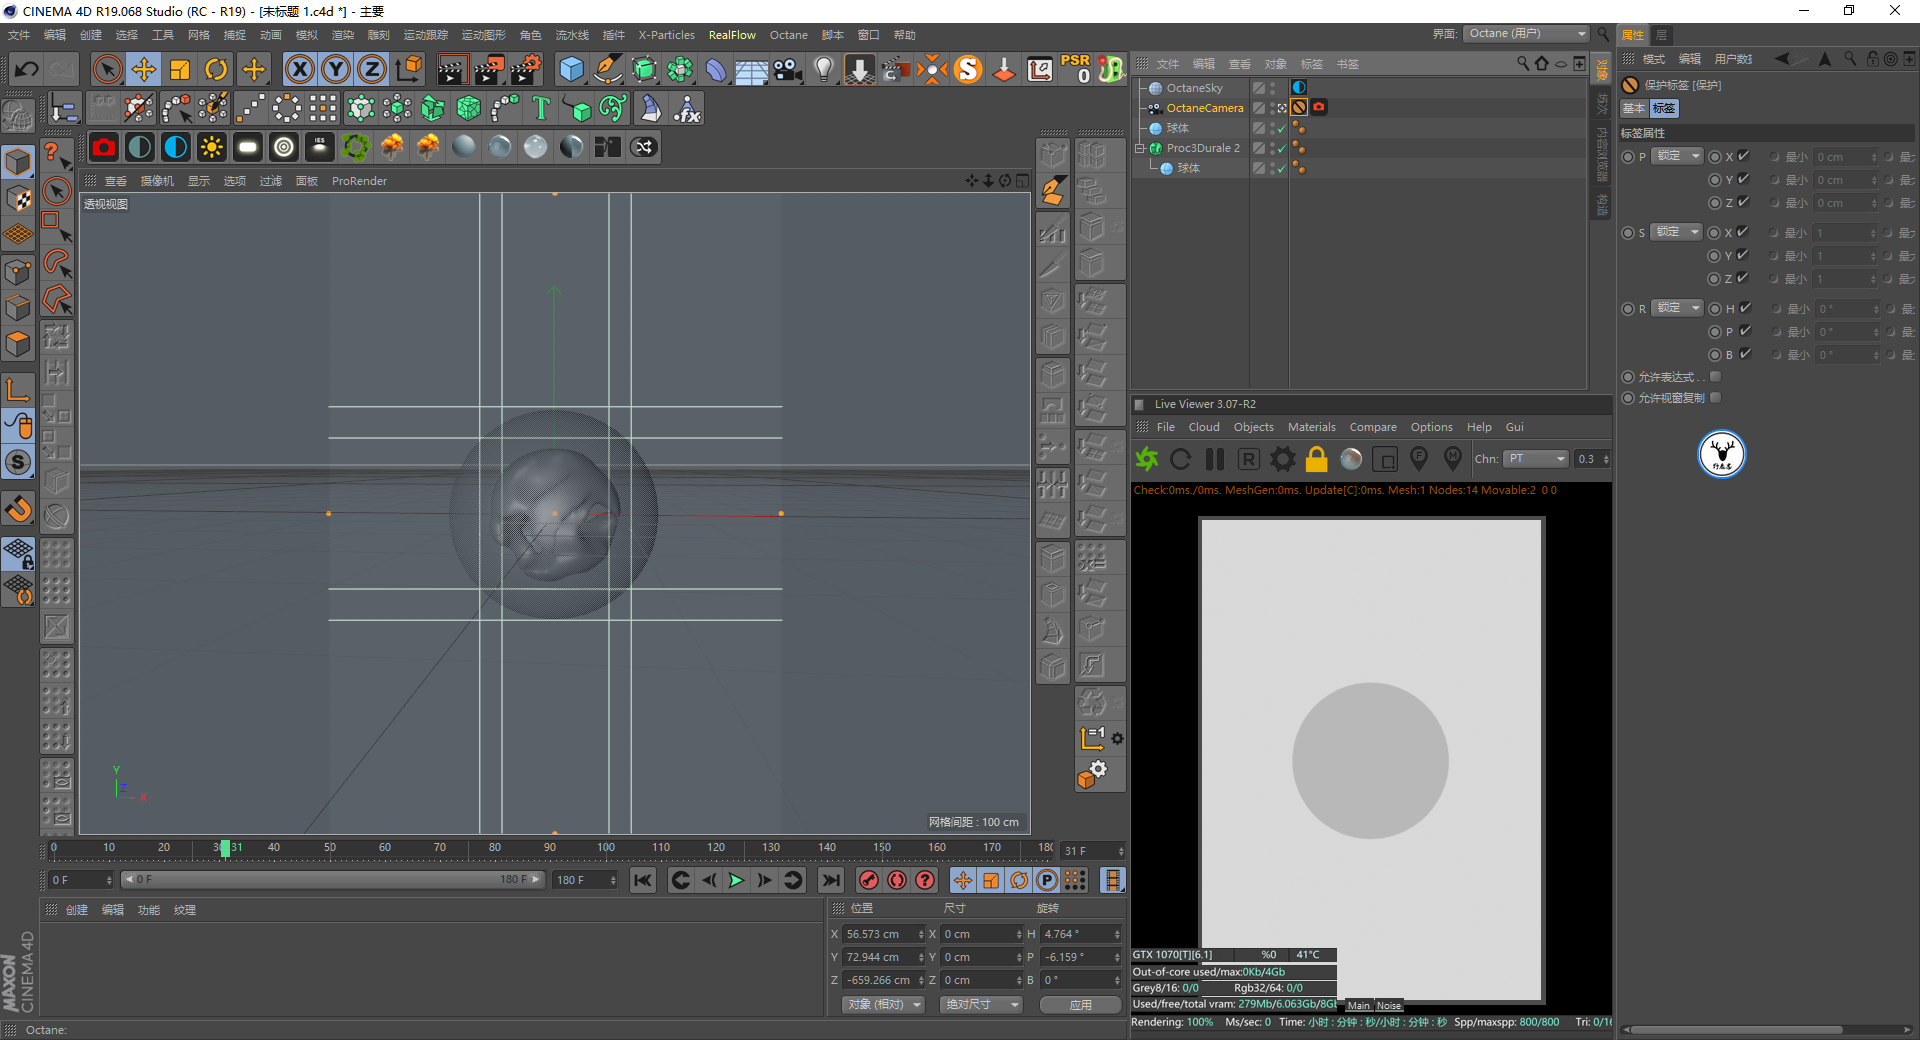Viewport: 1920px width, 1040px height.
Task: Click the 应用 apply button
Action: point(1081,1004)
